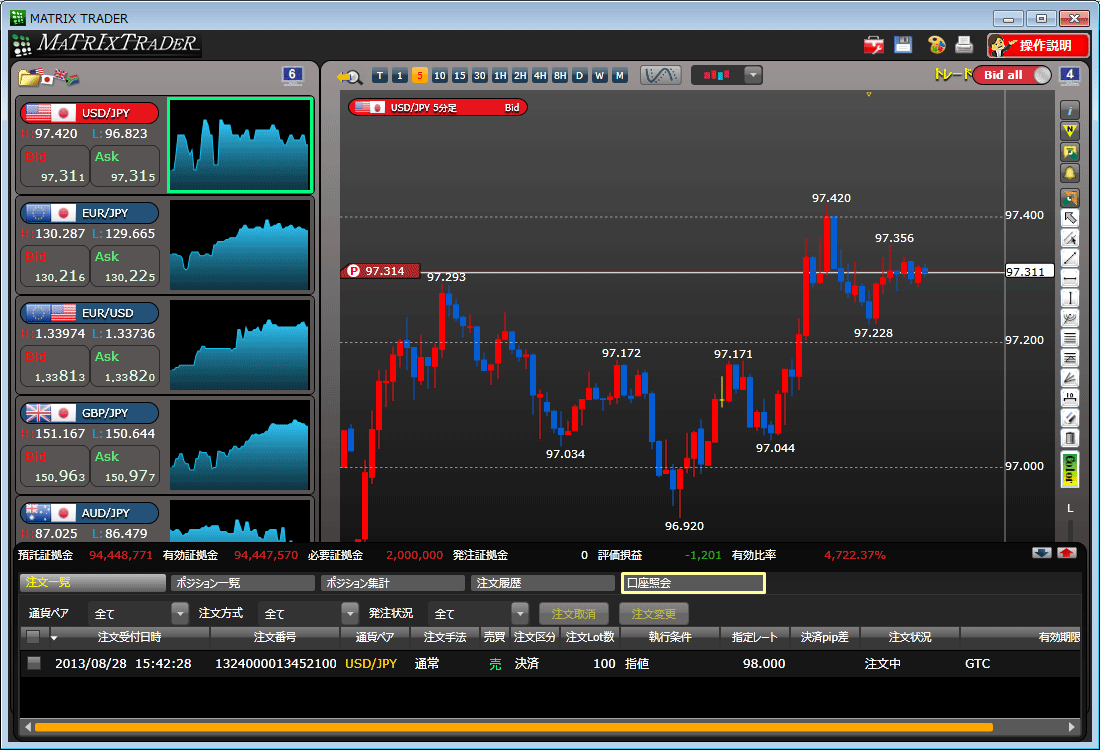Click the EUR/JPY Ask price 130.225

click(x=125, y=267)
